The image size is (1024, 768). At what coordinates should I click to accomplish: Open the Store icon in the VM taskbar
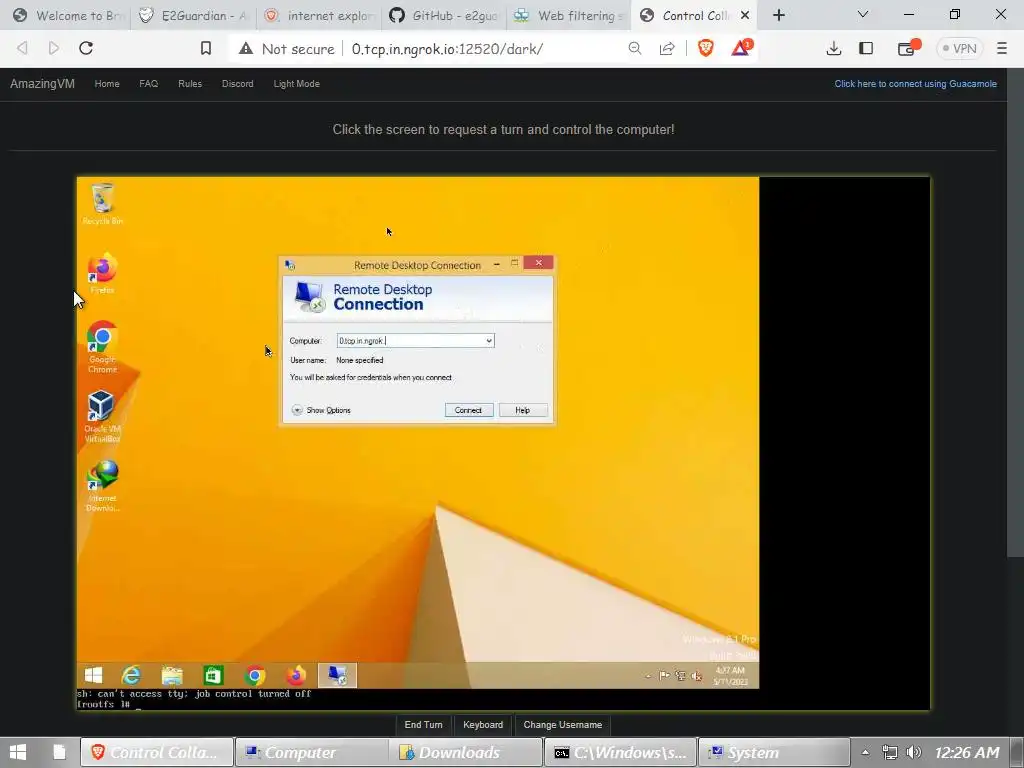pyautogui.click(x=214, y=675)
